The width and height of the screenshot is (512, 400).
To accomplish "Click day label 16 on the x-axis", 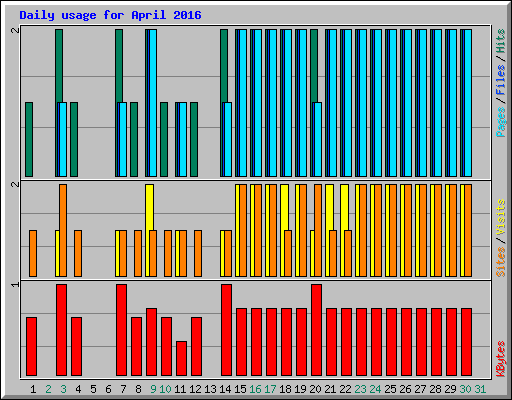I will pos(255,389).
